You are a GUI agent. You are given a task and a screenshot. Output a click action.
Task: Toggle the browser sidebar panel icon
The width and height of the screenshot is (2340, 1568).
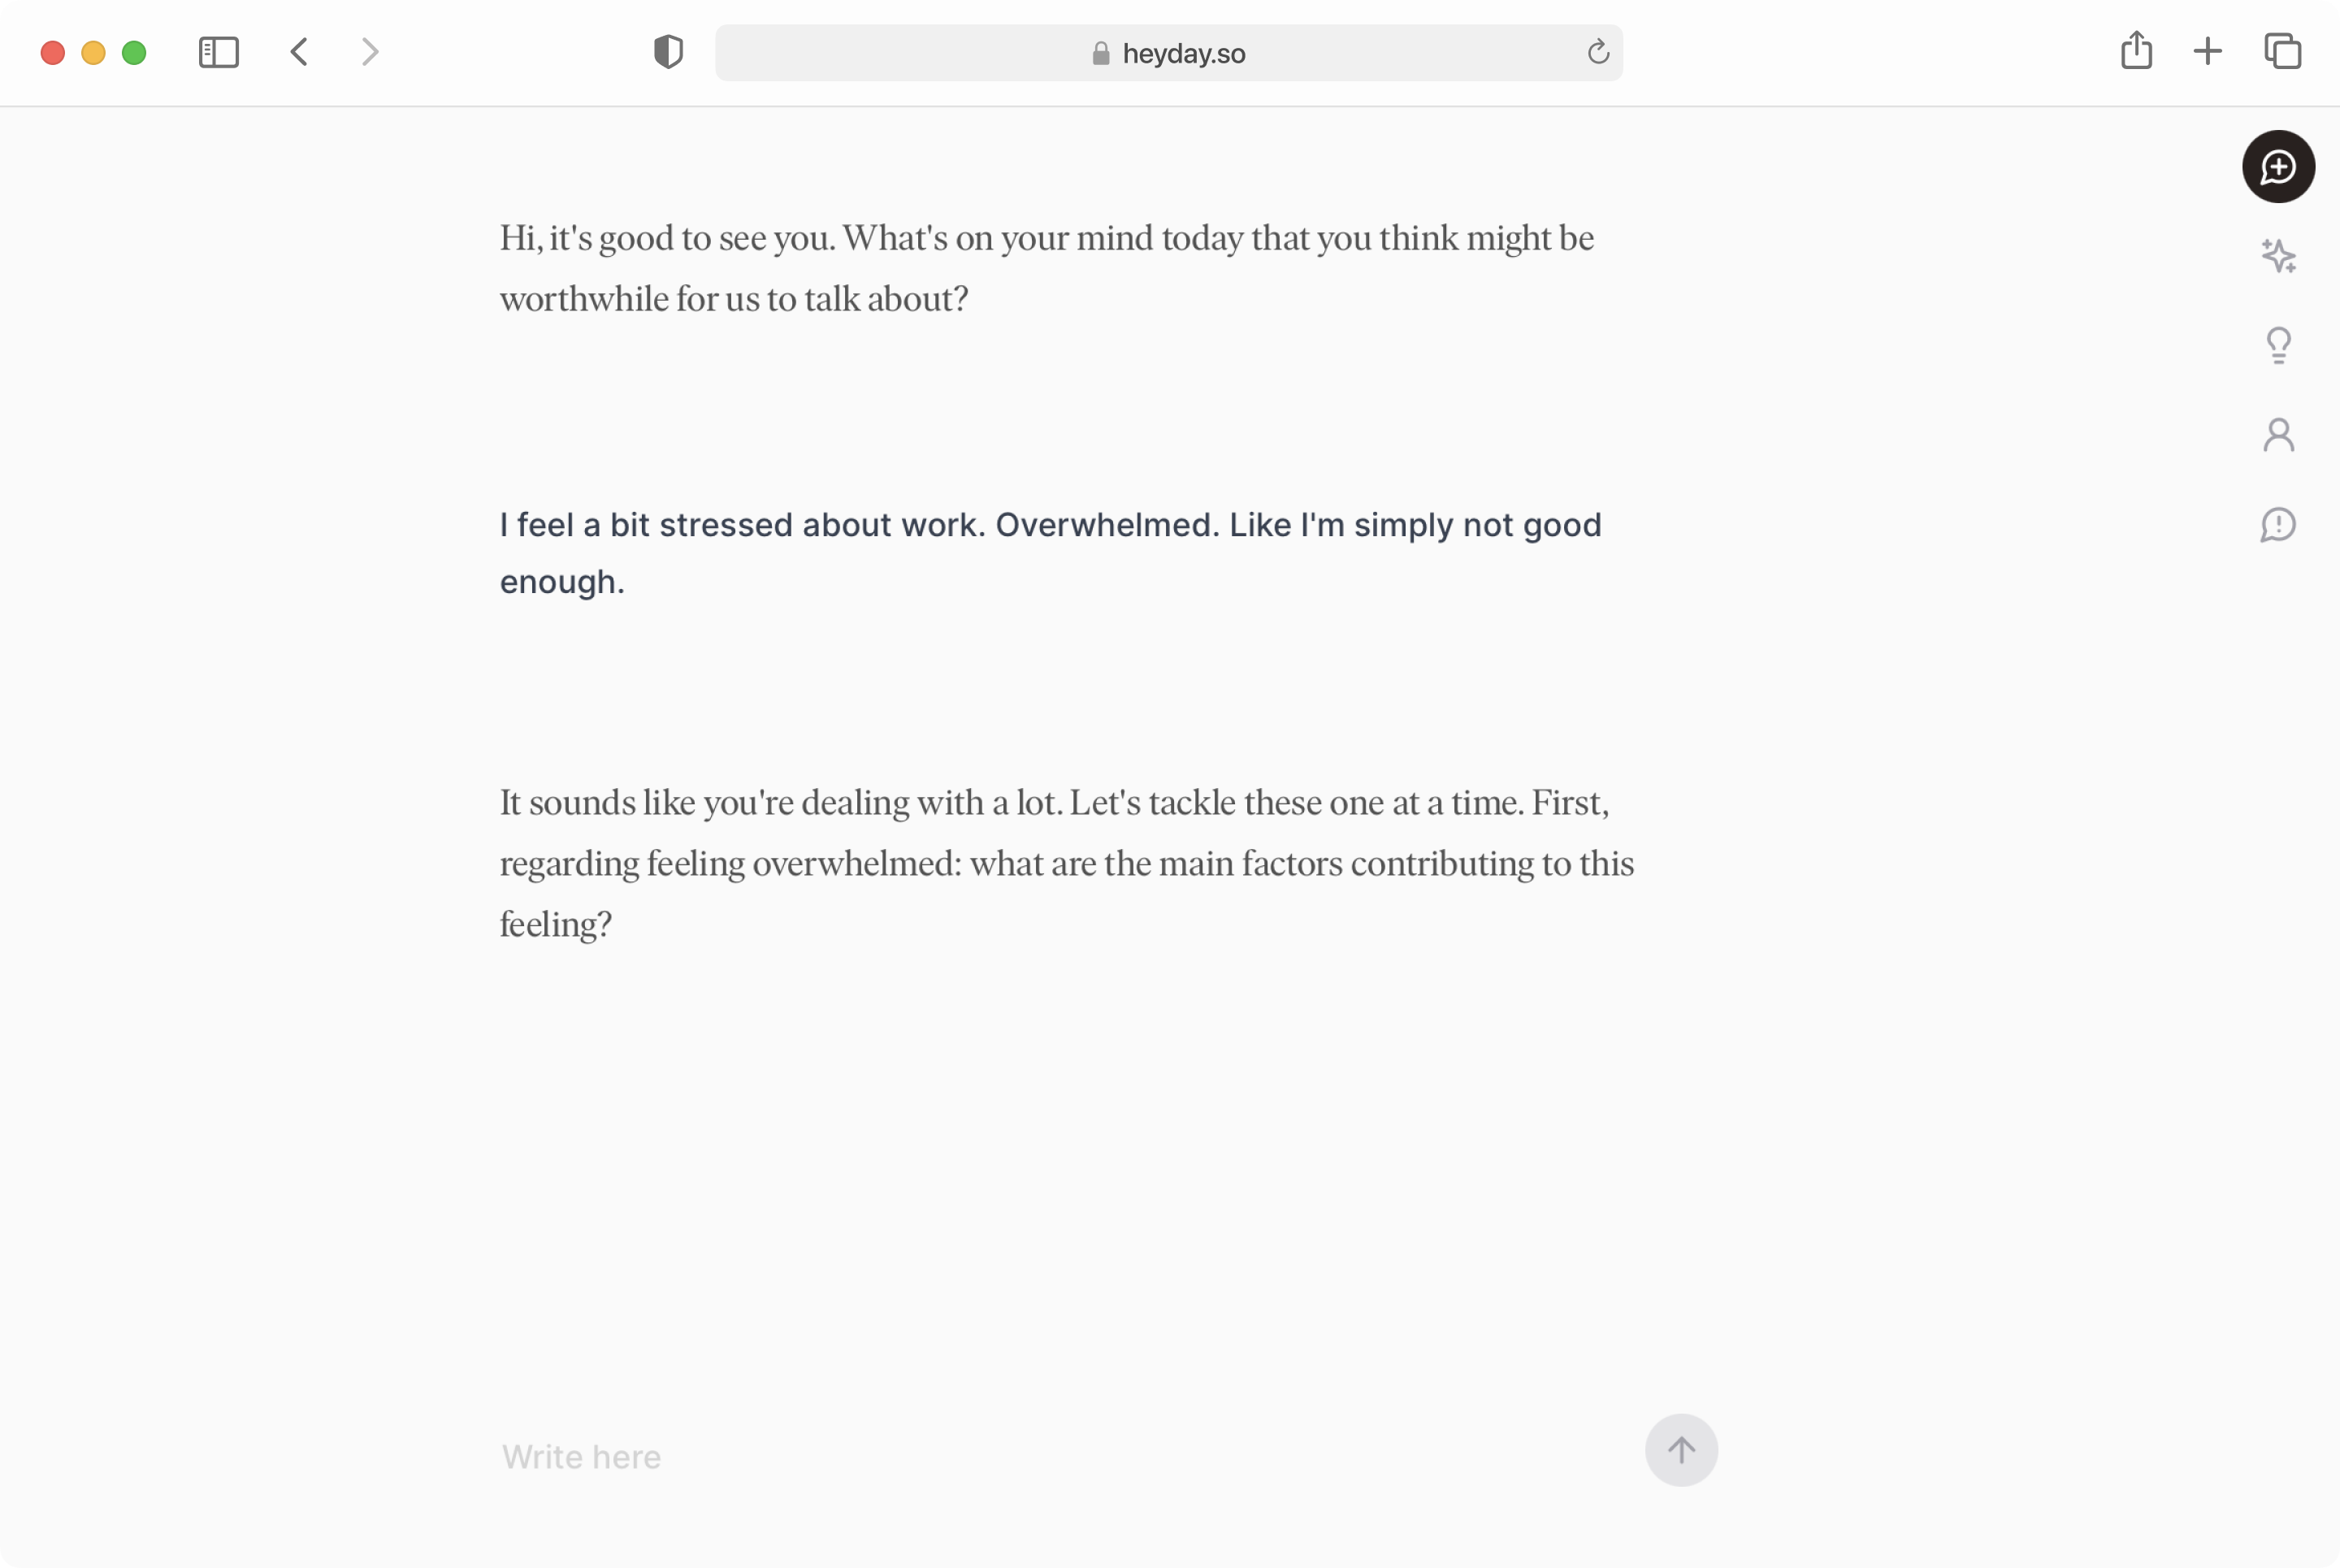click(x=219, y=52)
